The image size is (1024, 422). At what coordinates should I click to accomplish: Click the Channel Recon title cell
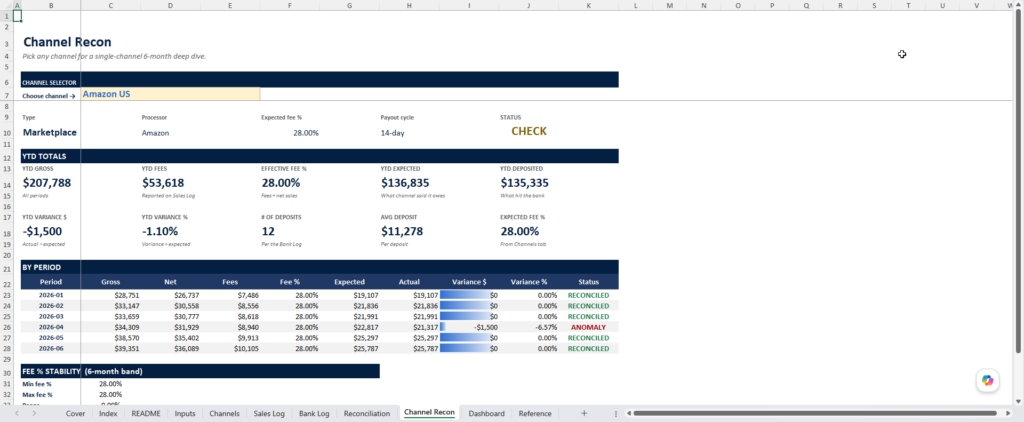[x=67, y=42]
